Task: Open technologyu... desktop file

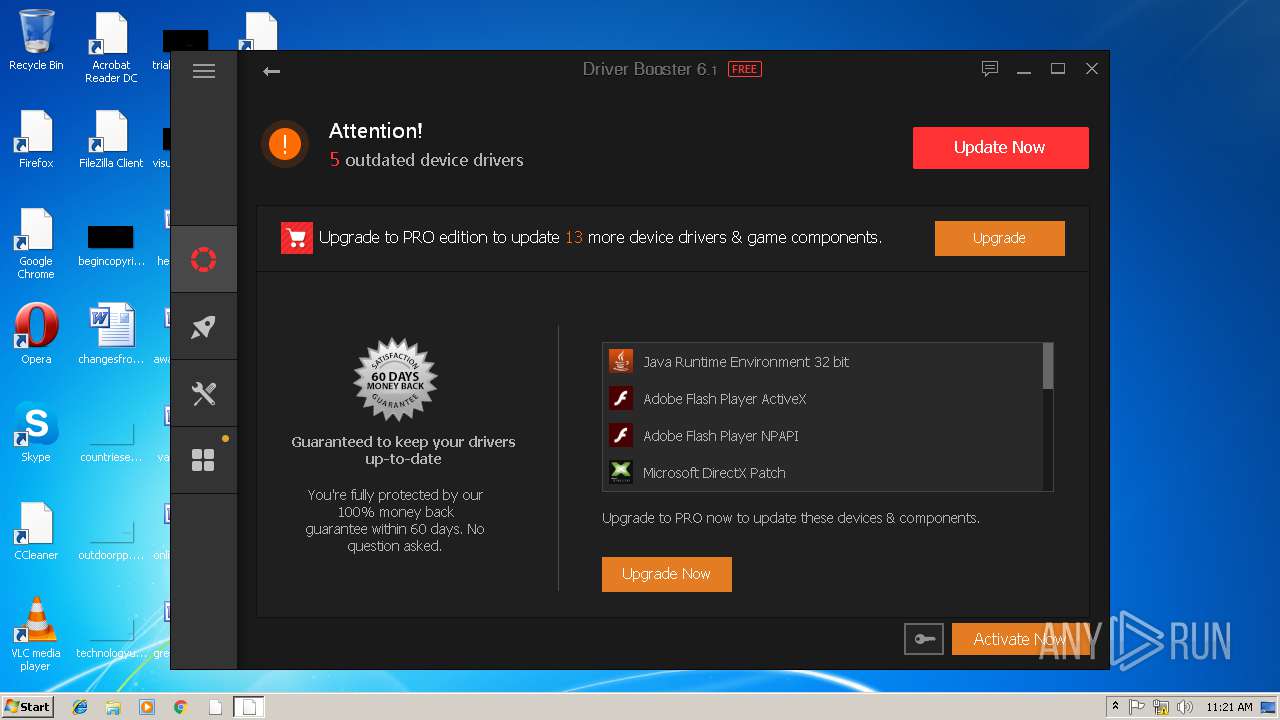Action: click(111, 640)
